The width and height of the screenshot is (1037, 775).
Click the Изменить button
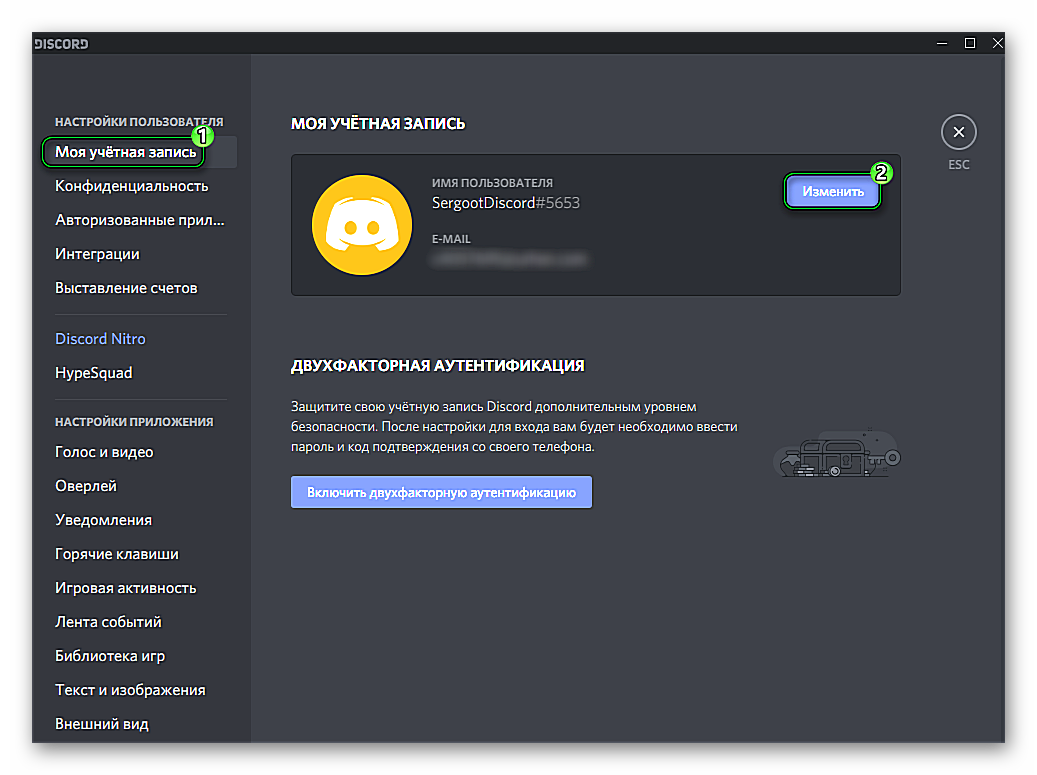(833, 192)
